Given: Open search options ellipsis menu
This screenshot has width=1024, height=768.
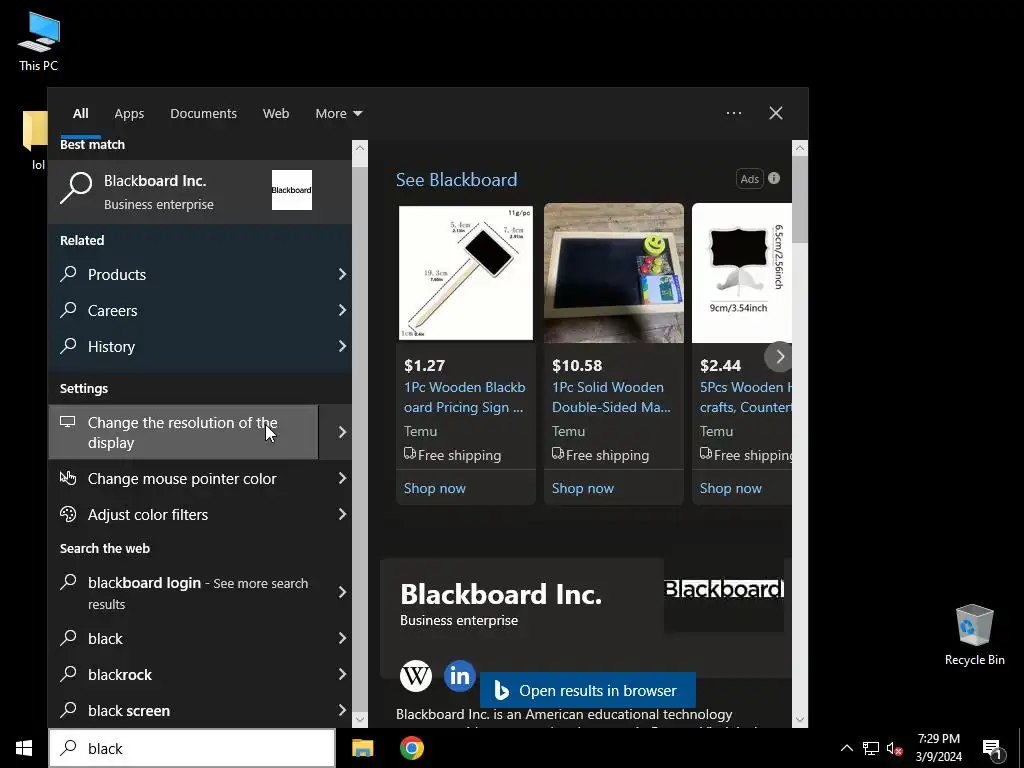Looking at the screenshot, I should pyautogui.click(x=734, y=113).
